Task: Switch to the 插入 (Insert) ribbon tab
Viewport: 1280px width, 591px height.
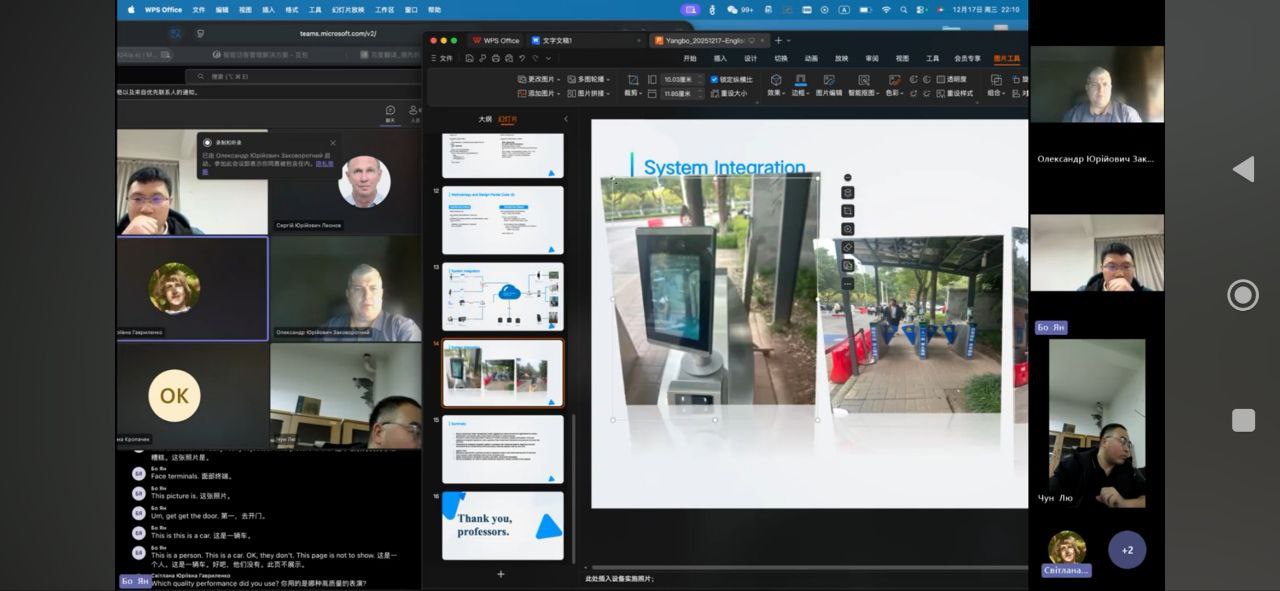Action: (720, 58)
